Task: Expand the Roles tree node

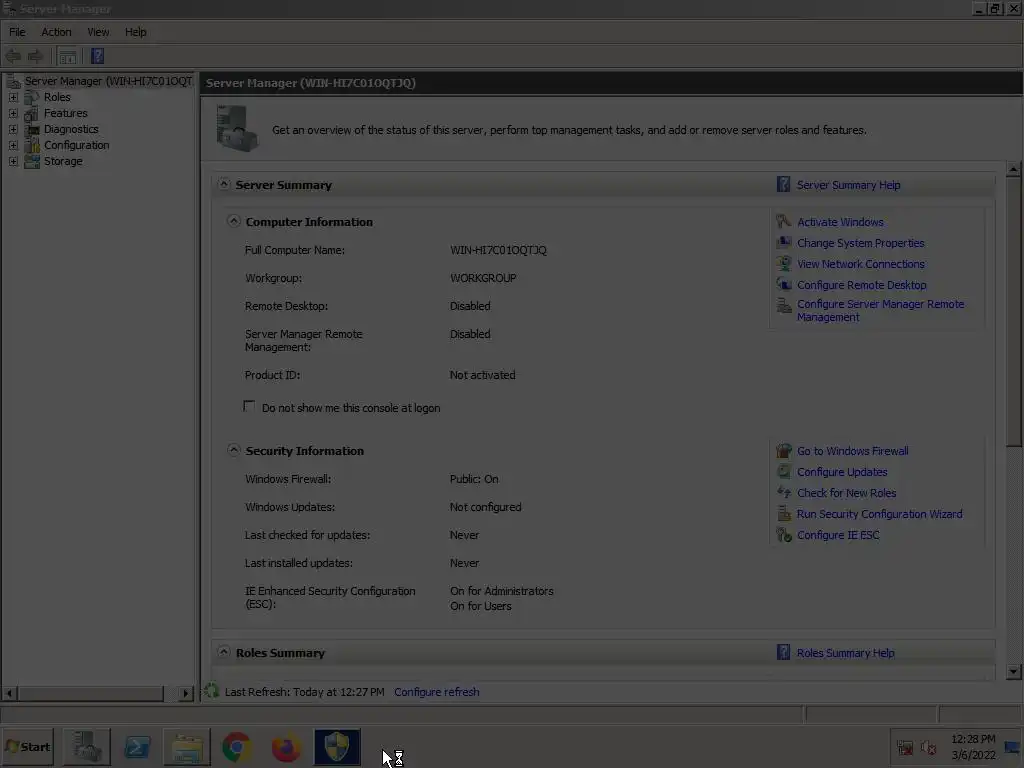Action: [x=13, y=97]
